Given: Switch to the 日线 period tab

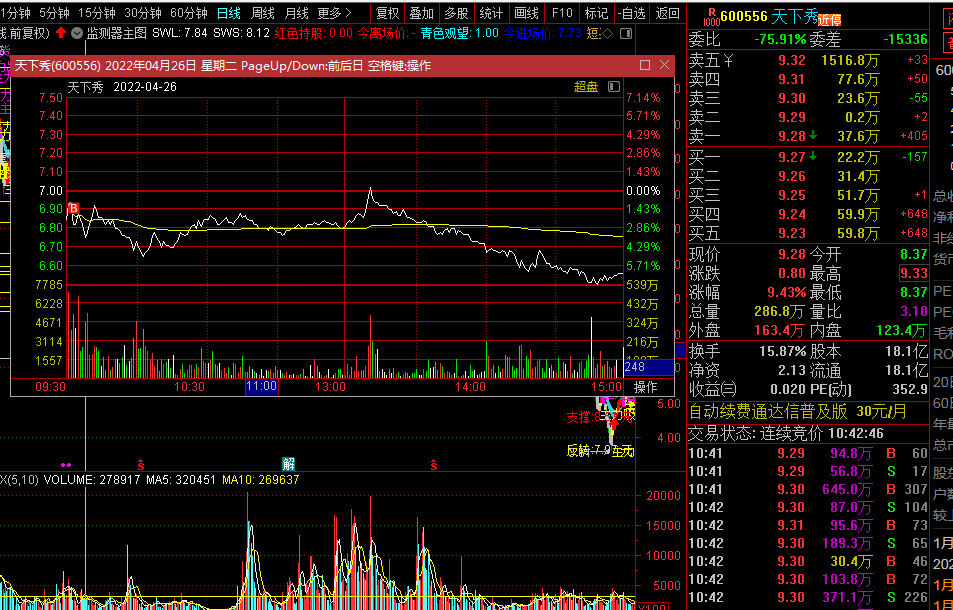Looking at the screenshot, I should point(229,13).
